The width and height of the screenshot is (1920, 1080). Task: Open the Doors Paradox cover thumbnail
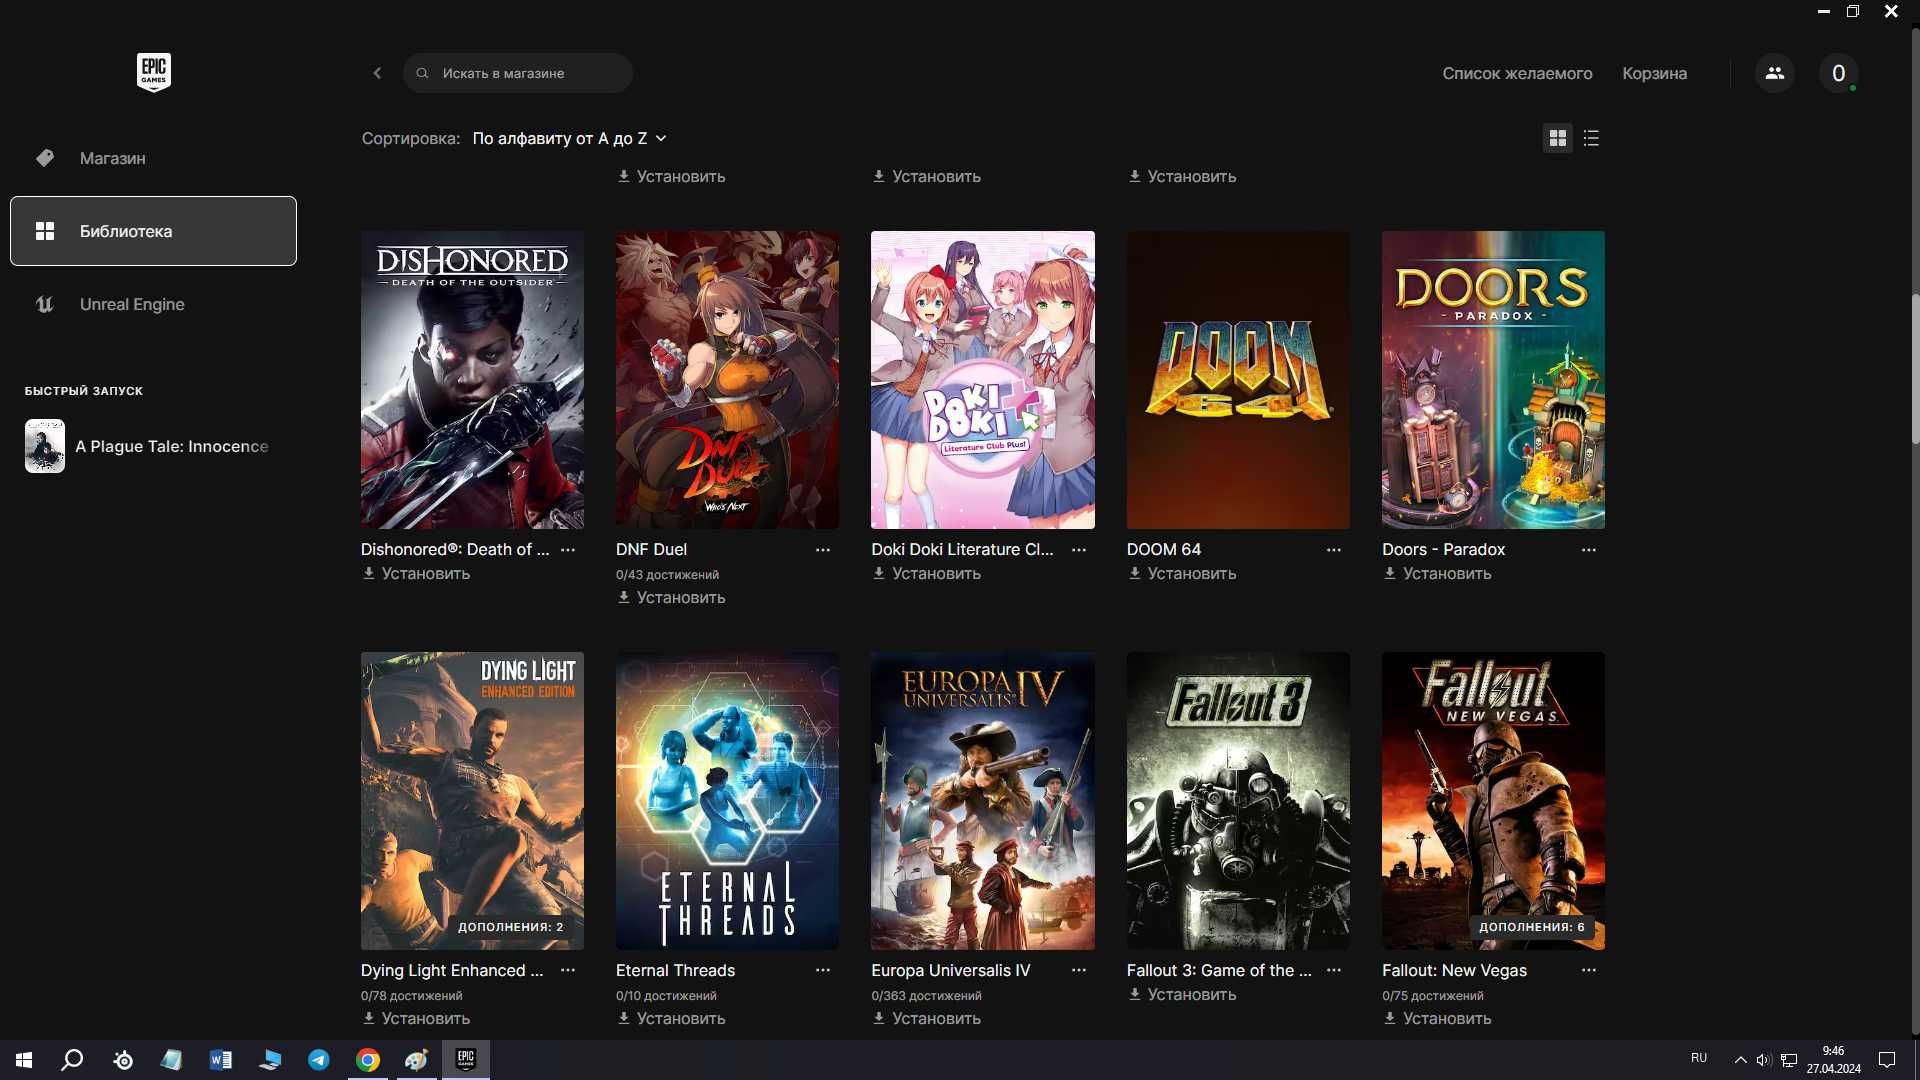tap(1493, 380)
